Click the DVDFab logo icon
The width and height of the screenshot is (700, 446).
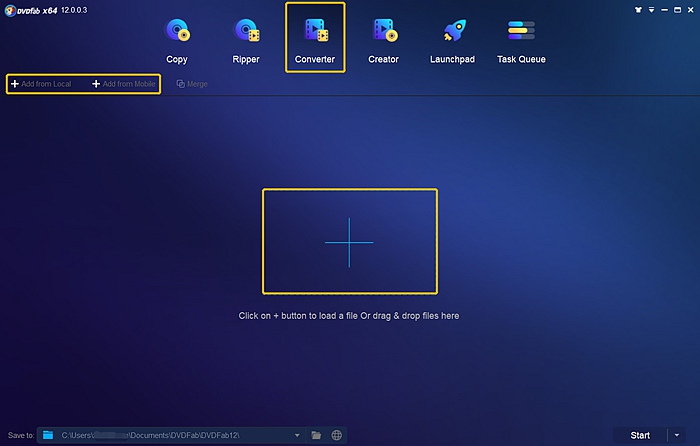[x=10, y=11]
